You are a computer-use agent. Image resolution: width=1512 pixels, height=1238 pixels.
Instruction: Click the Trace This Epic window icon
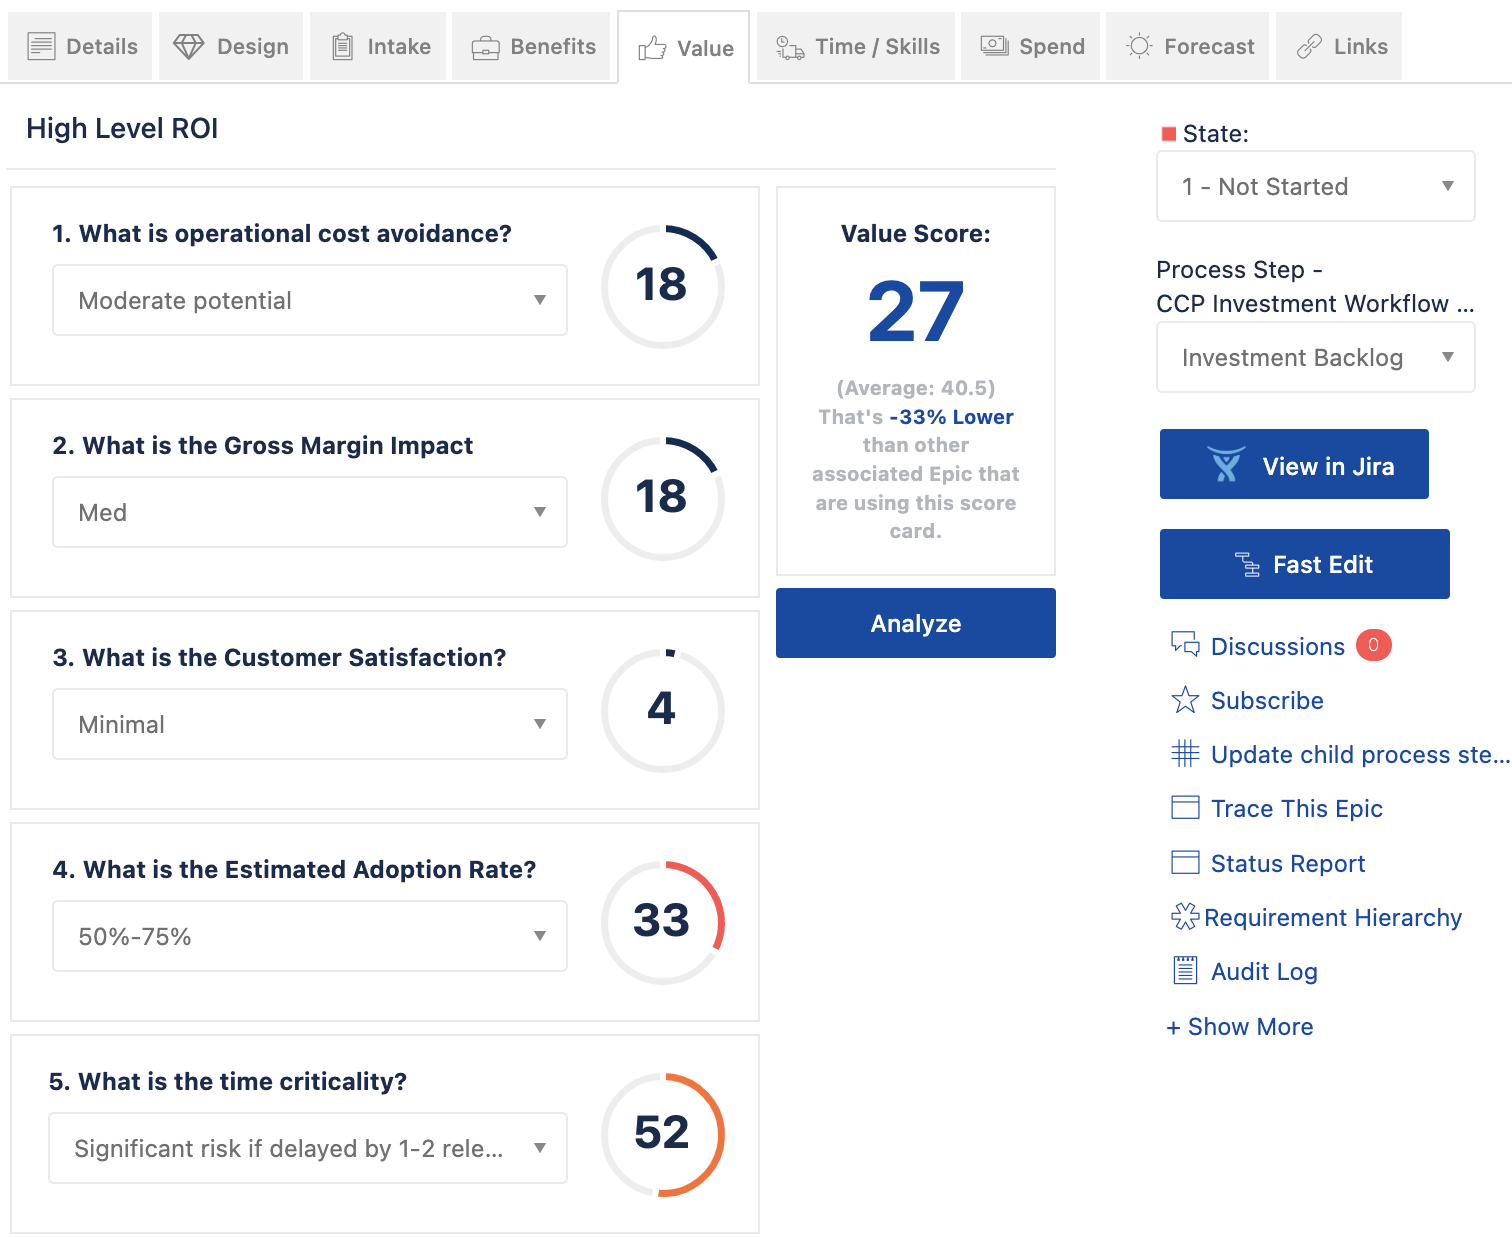1185,808
